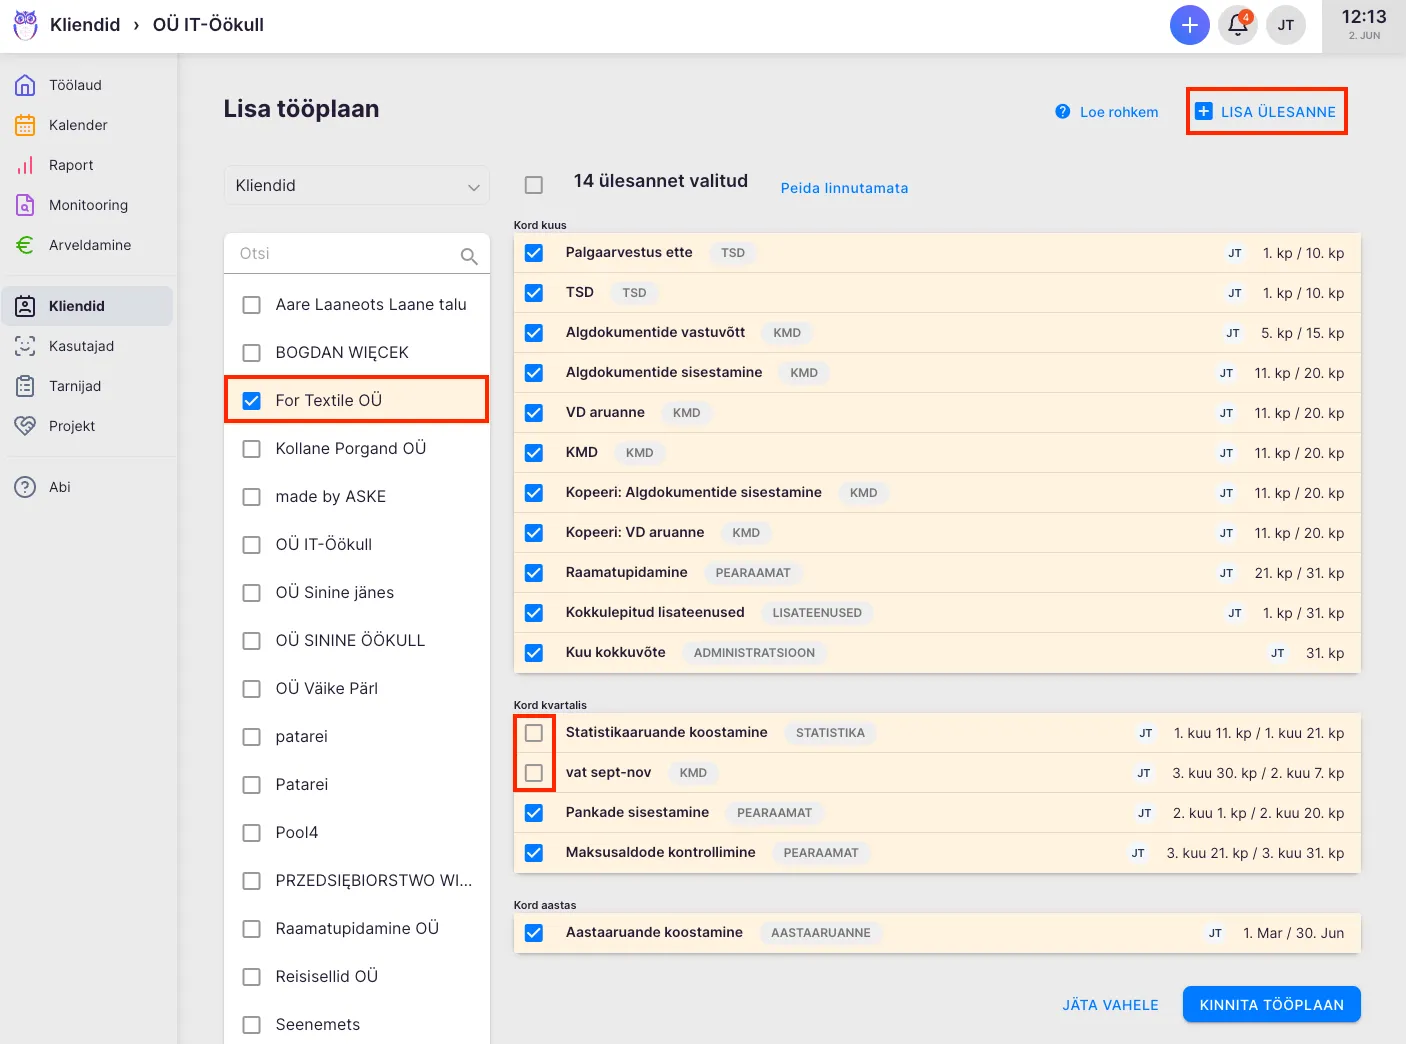Check the Statistikaaruande koostamine task checkbox
The width and height of the screenshot is (1406, 1044).
click(534, 733)
